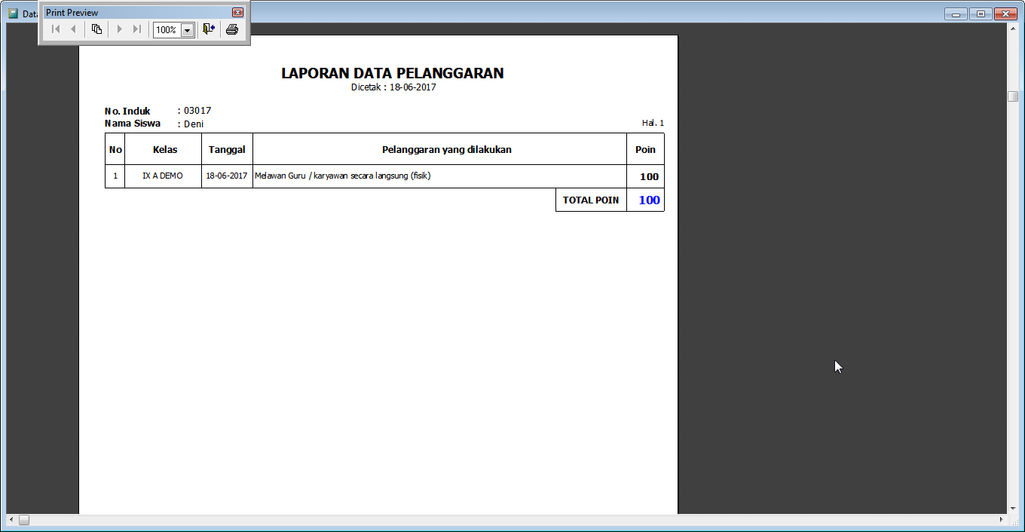The height and width of the screenshot is (532, 1025).
Task: Advance to the next page
Action: 120,30
